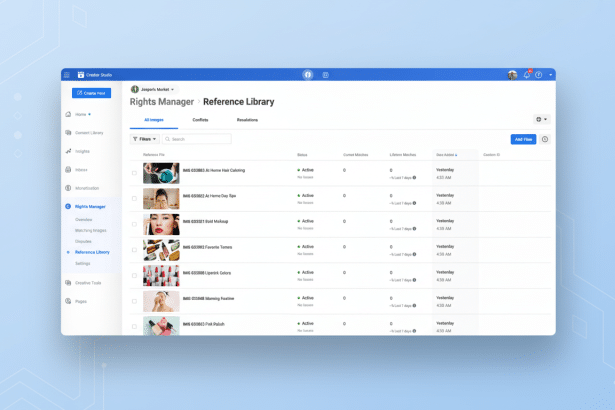Open the Morning Routine thumbnail

coord(161,301)
